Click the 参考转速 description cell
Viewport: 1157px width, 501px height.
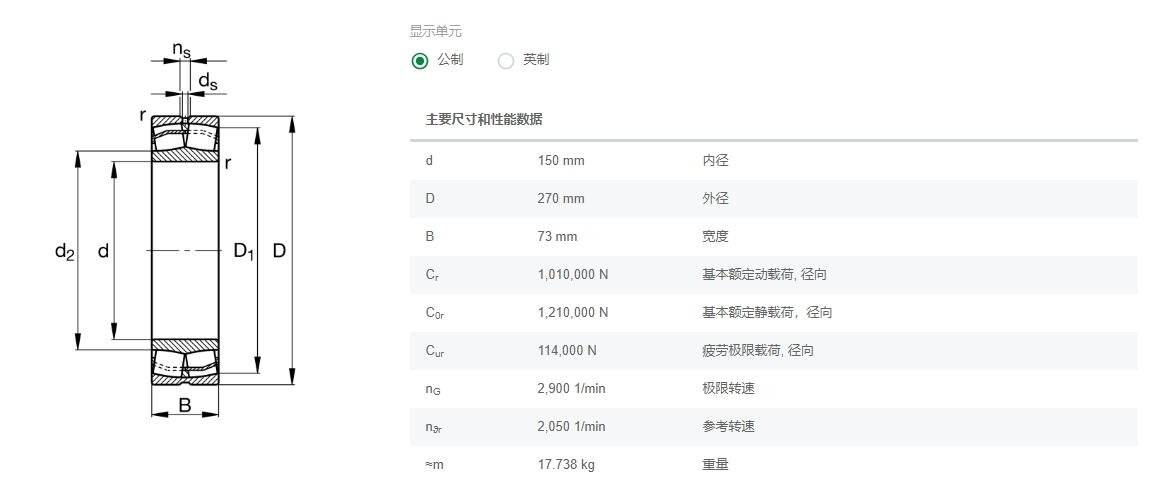[728, 426]
